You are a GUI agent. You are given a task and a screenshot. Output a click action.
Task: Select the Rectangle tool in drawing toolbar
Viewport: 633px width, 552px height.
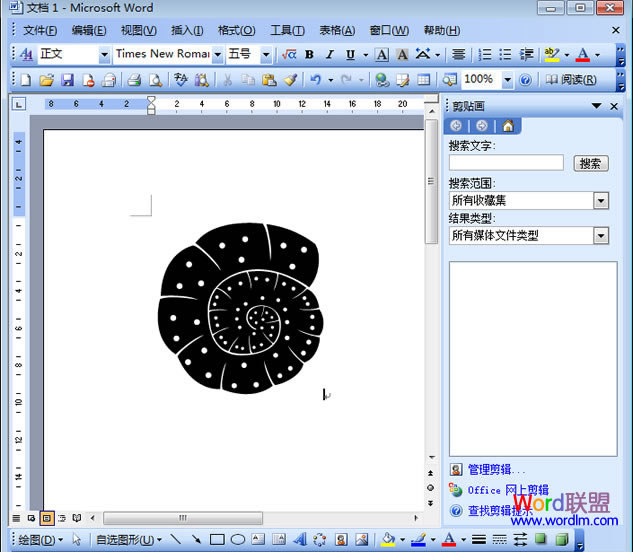pyautogui.click(x=217, y=540)
